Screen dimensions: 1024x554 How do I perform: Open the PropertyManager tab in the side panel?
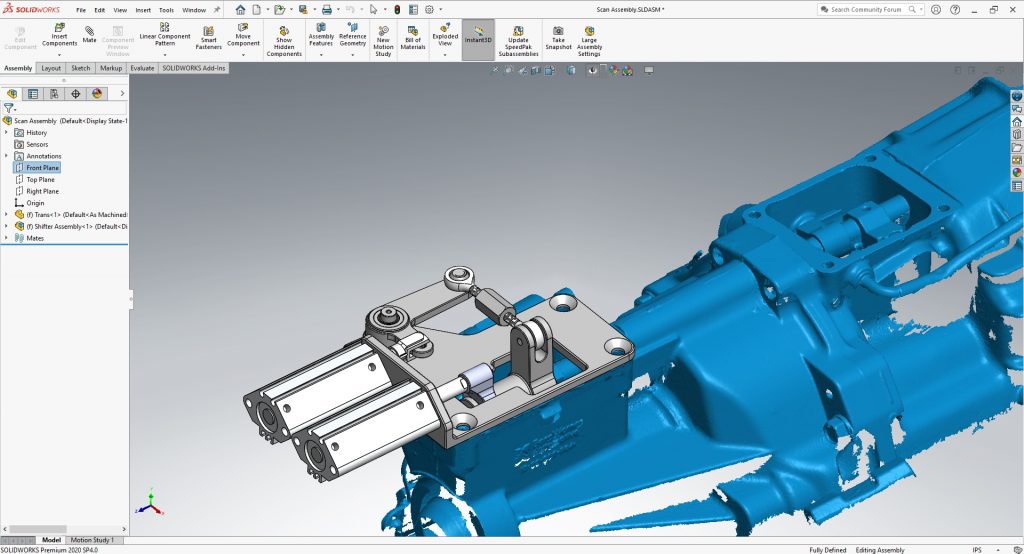coord(33,94)
